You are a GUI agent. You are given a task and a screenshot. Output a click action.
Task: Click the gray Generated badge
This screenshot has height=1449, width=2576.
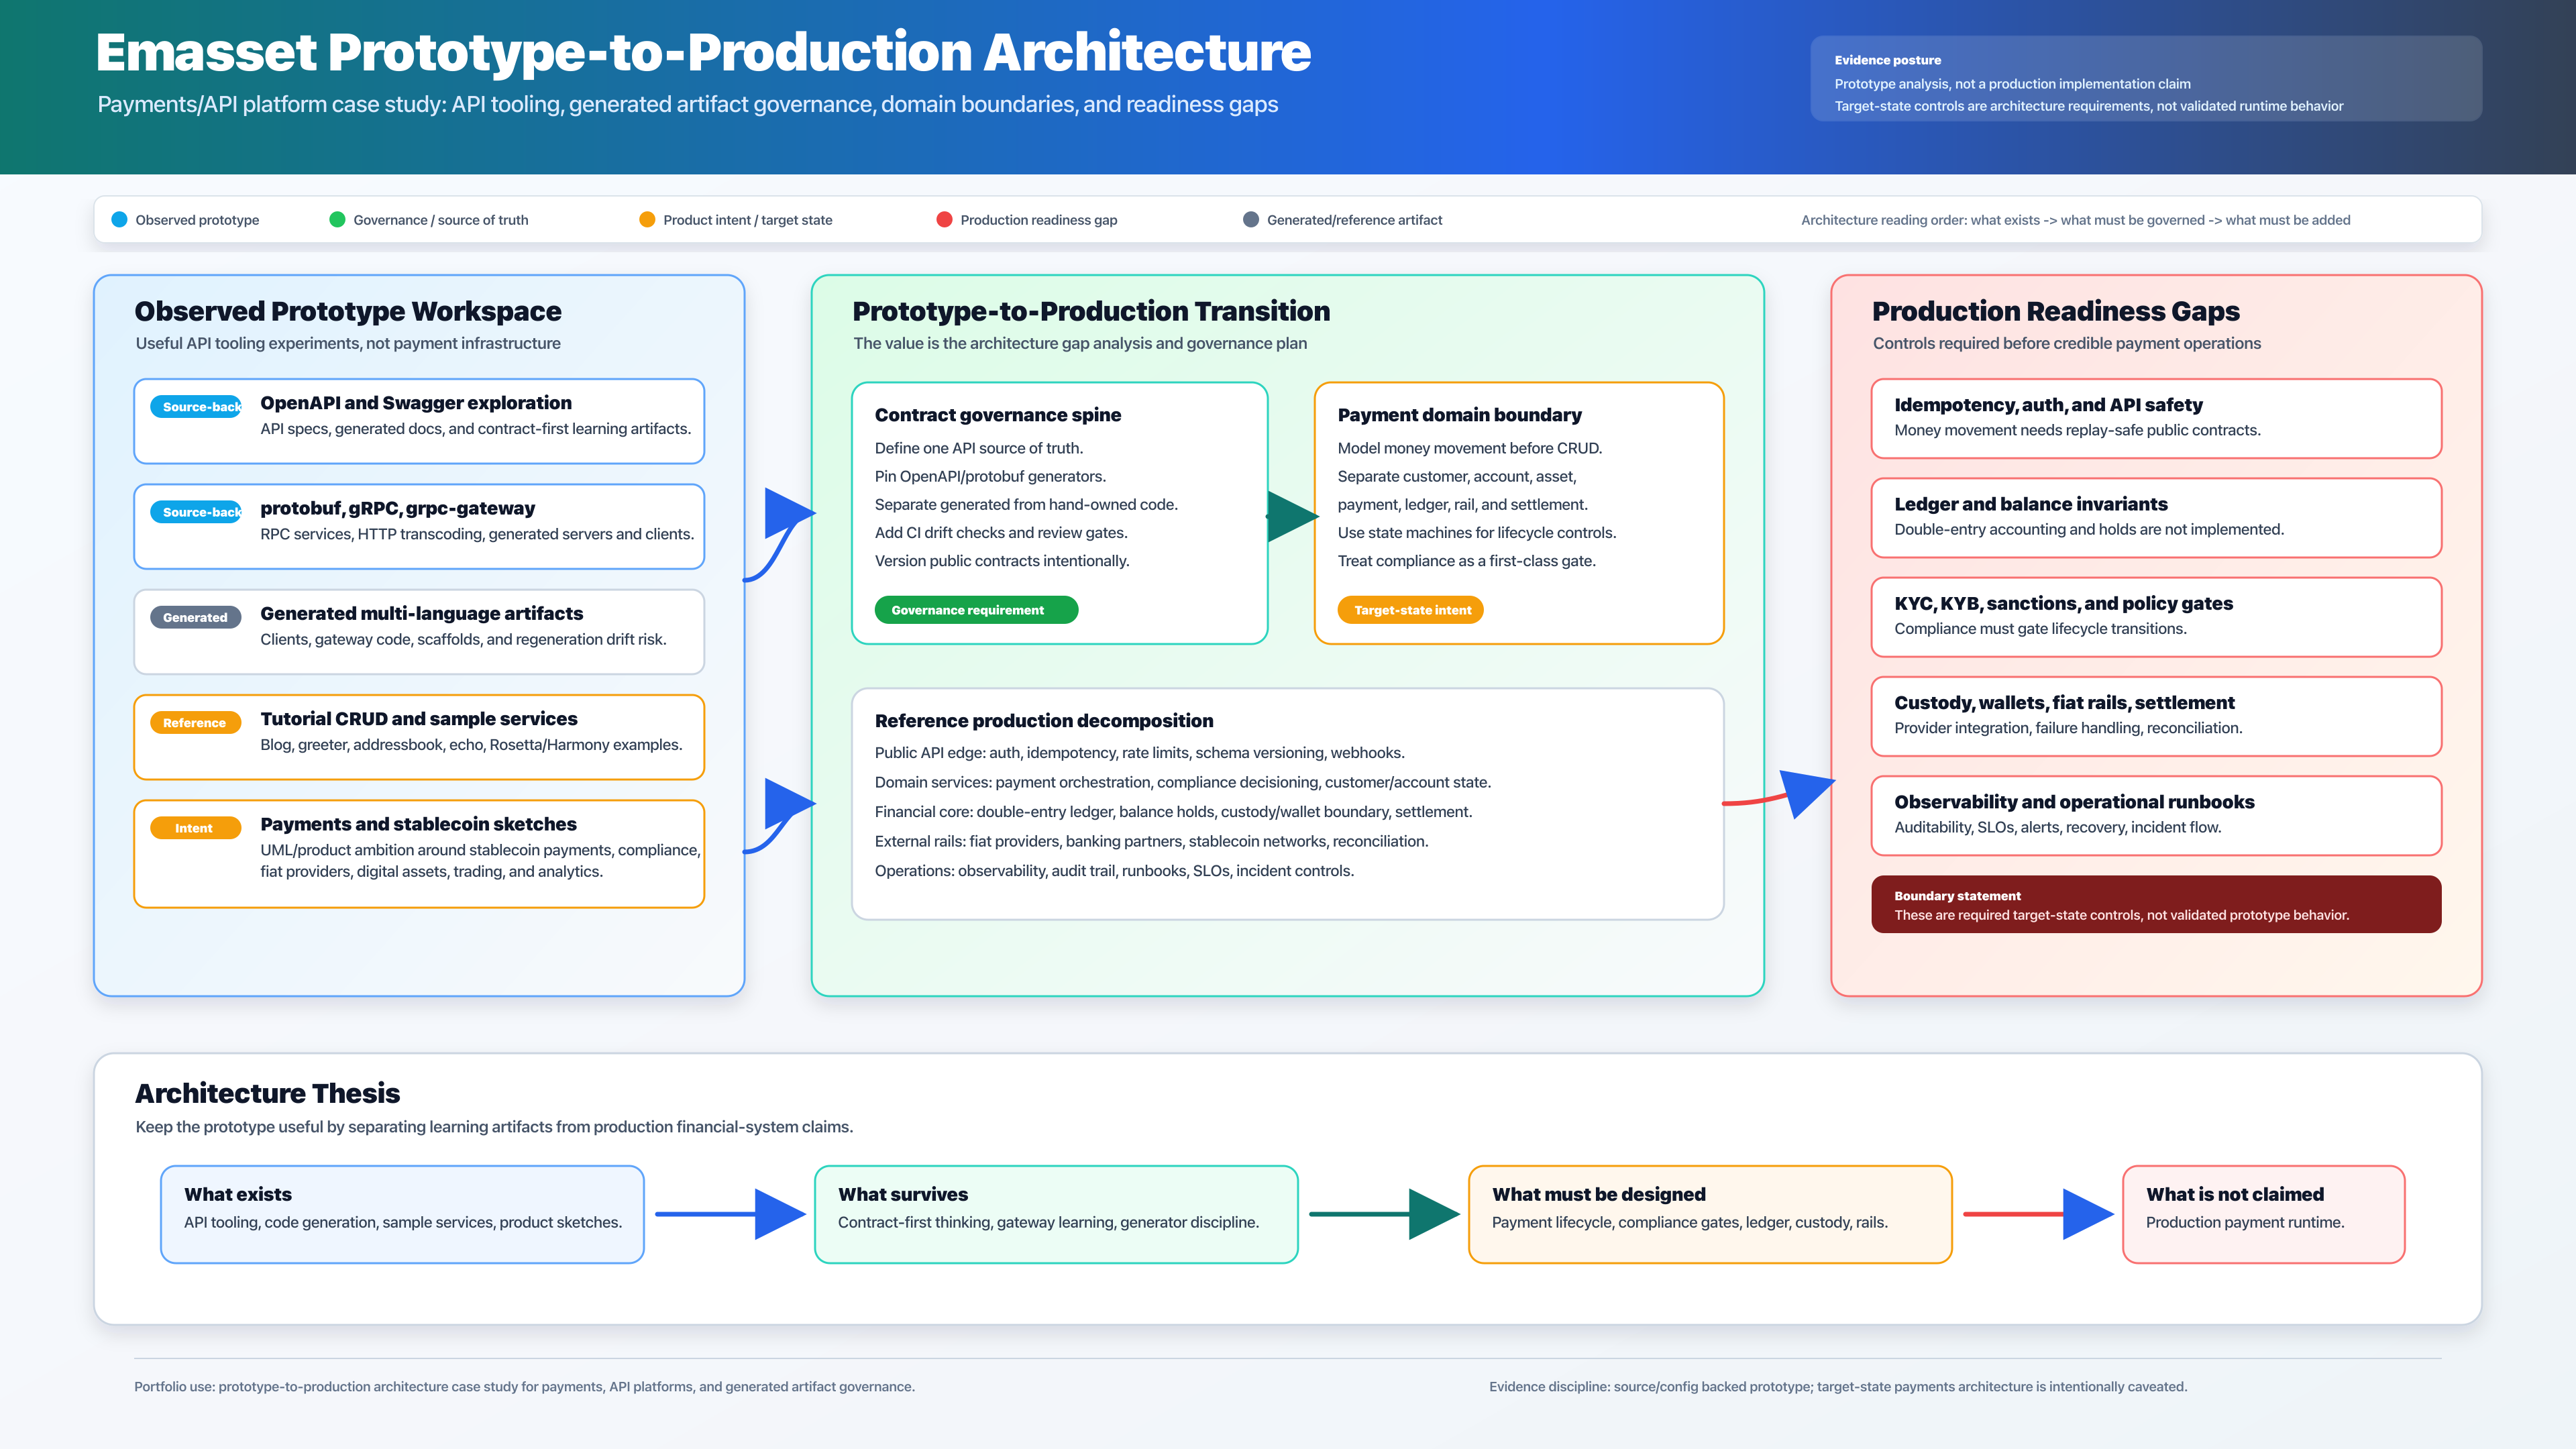[x=196, y=617]
